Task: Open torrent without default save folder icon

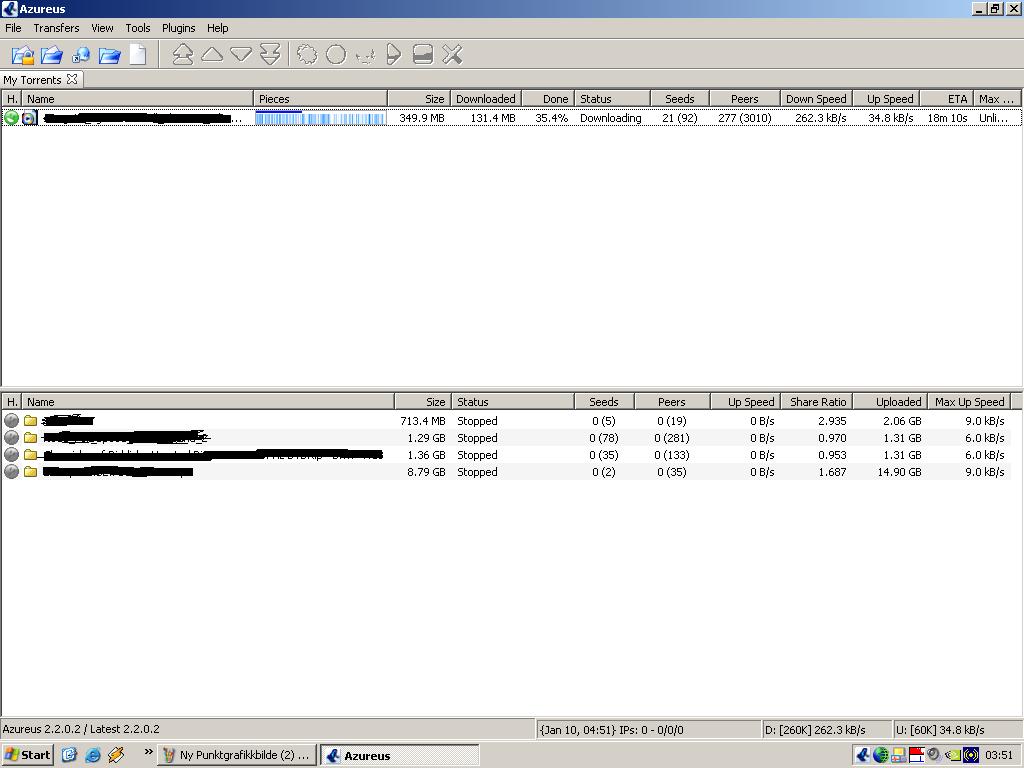Action: (52, 54)
